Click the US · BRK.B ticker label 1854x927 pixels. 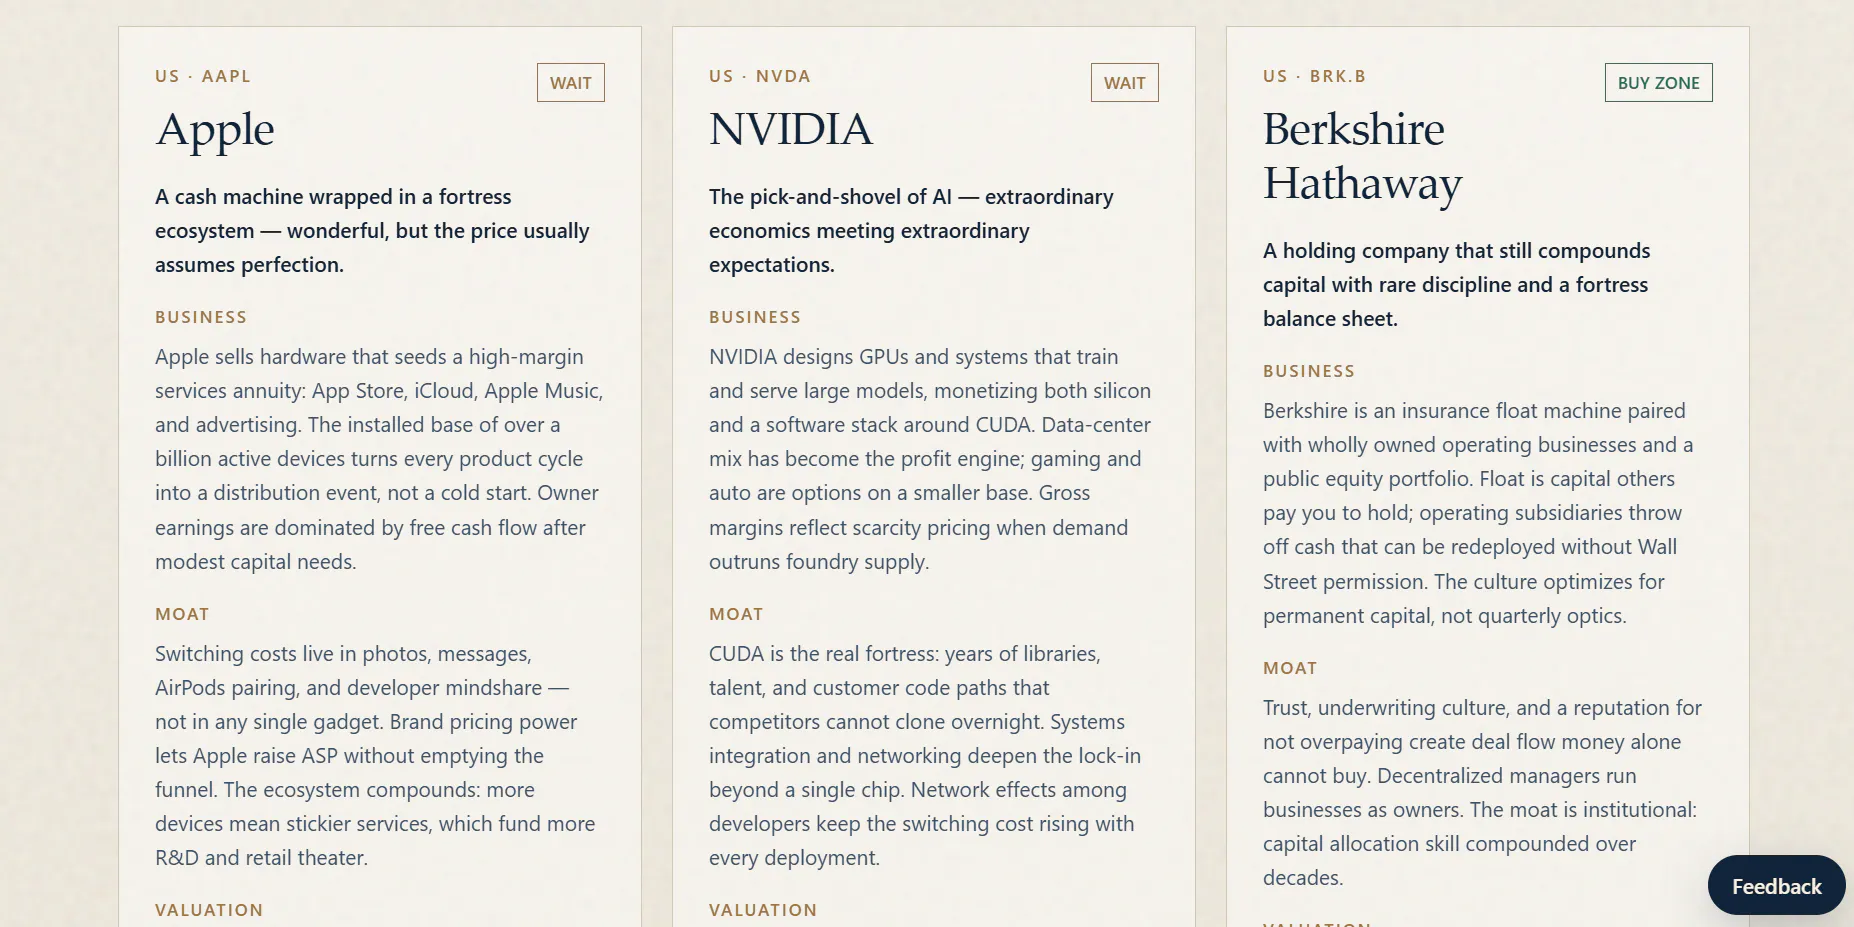click(x=1314, y=76)
